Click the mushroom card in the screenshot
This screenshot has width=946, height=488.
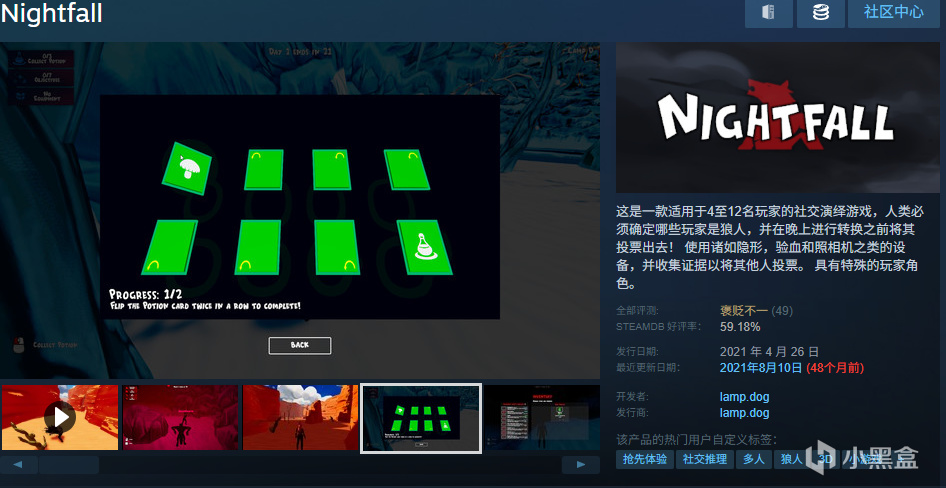(187, 169)
